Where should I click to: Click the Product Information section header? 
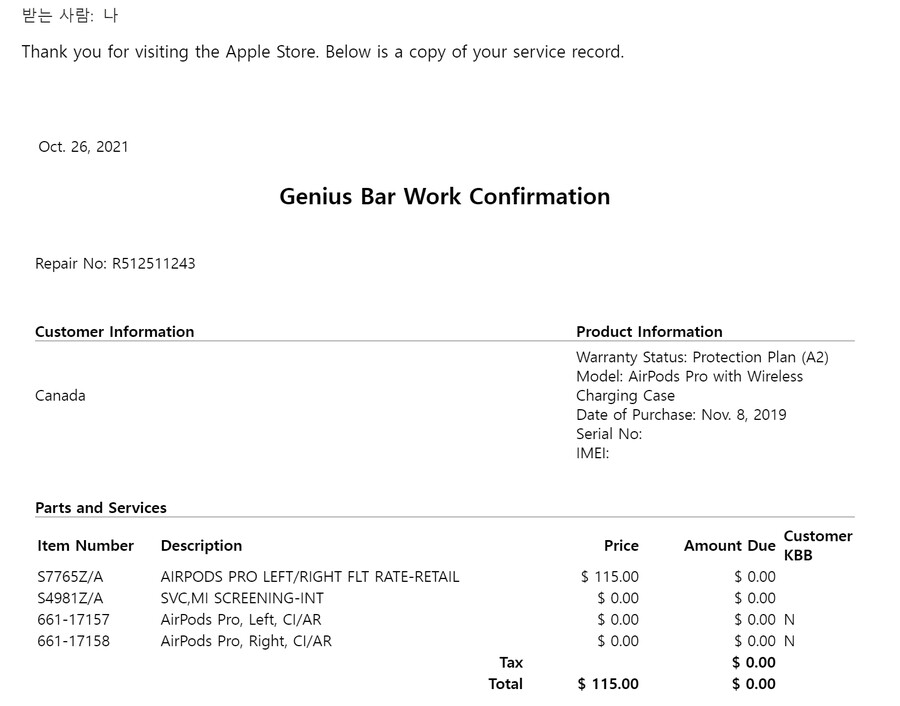click(649, 332)
